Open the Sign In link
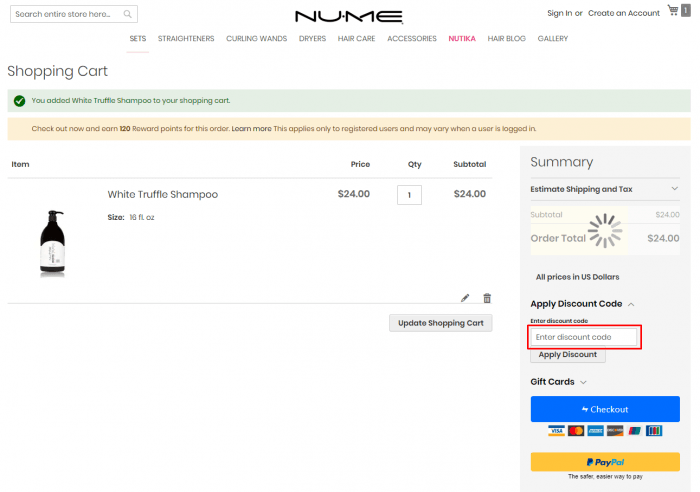The image size is (700, 492). coord(560,13)
